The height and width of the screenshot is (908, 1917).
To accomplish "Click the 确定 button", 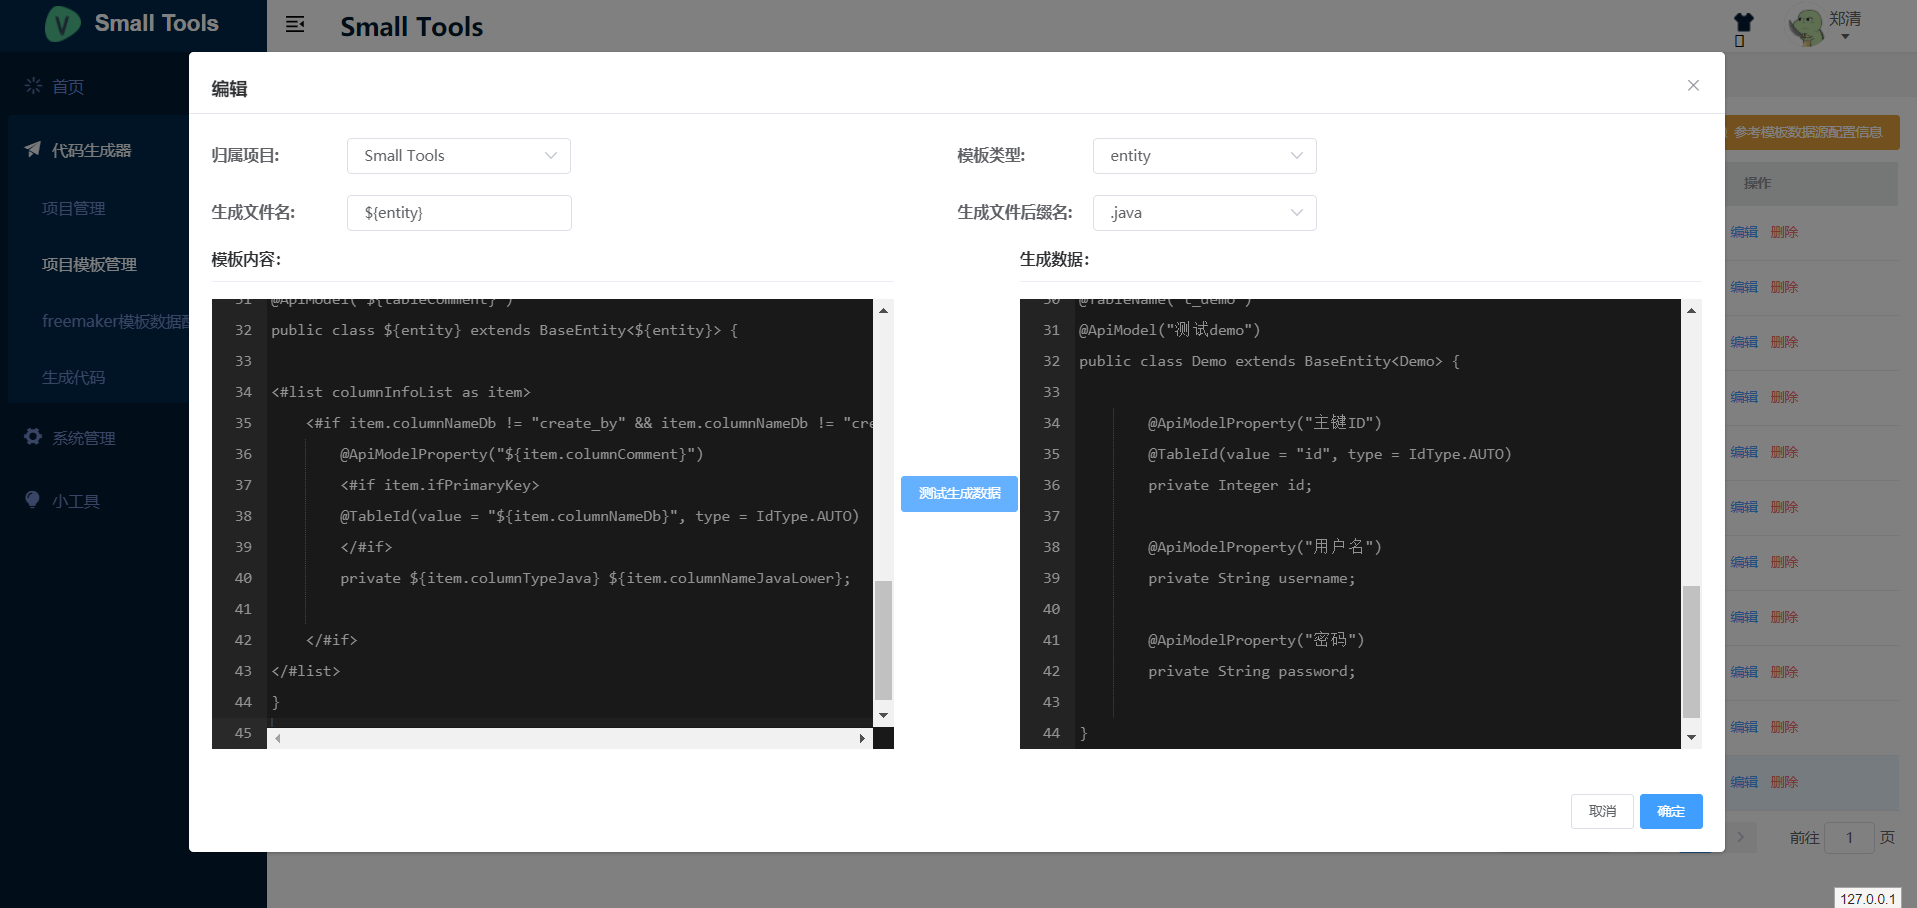I will click(x=1671, y=811).
